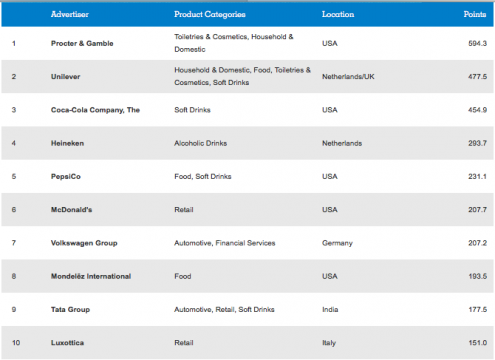Click the Location column header
This screenshot has height=360, width=495.
(338, 14)
